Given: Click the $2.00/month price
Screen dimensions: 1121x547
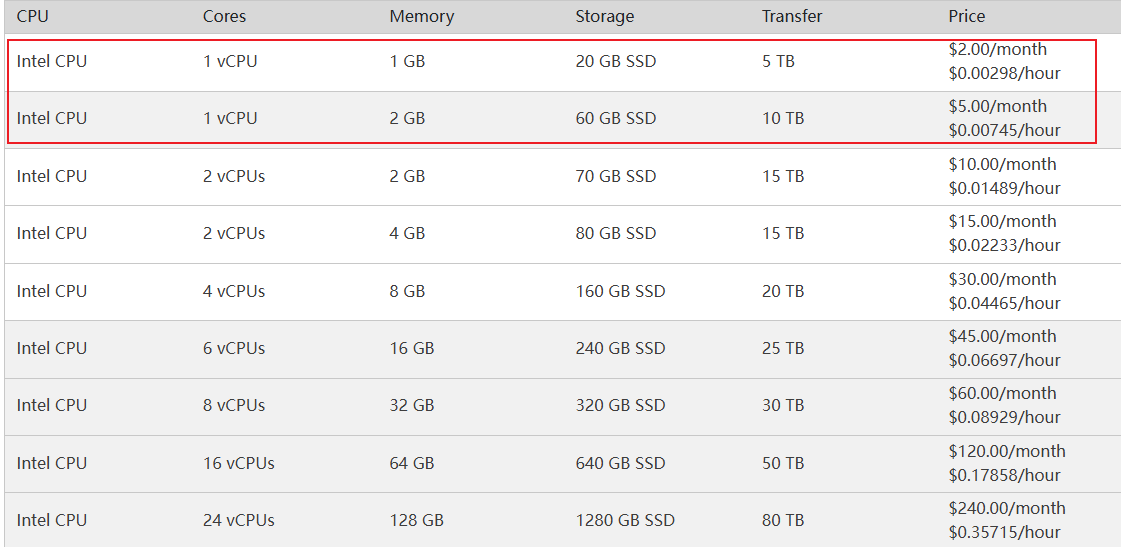Looking at the screenshot, I should (997, 49).
